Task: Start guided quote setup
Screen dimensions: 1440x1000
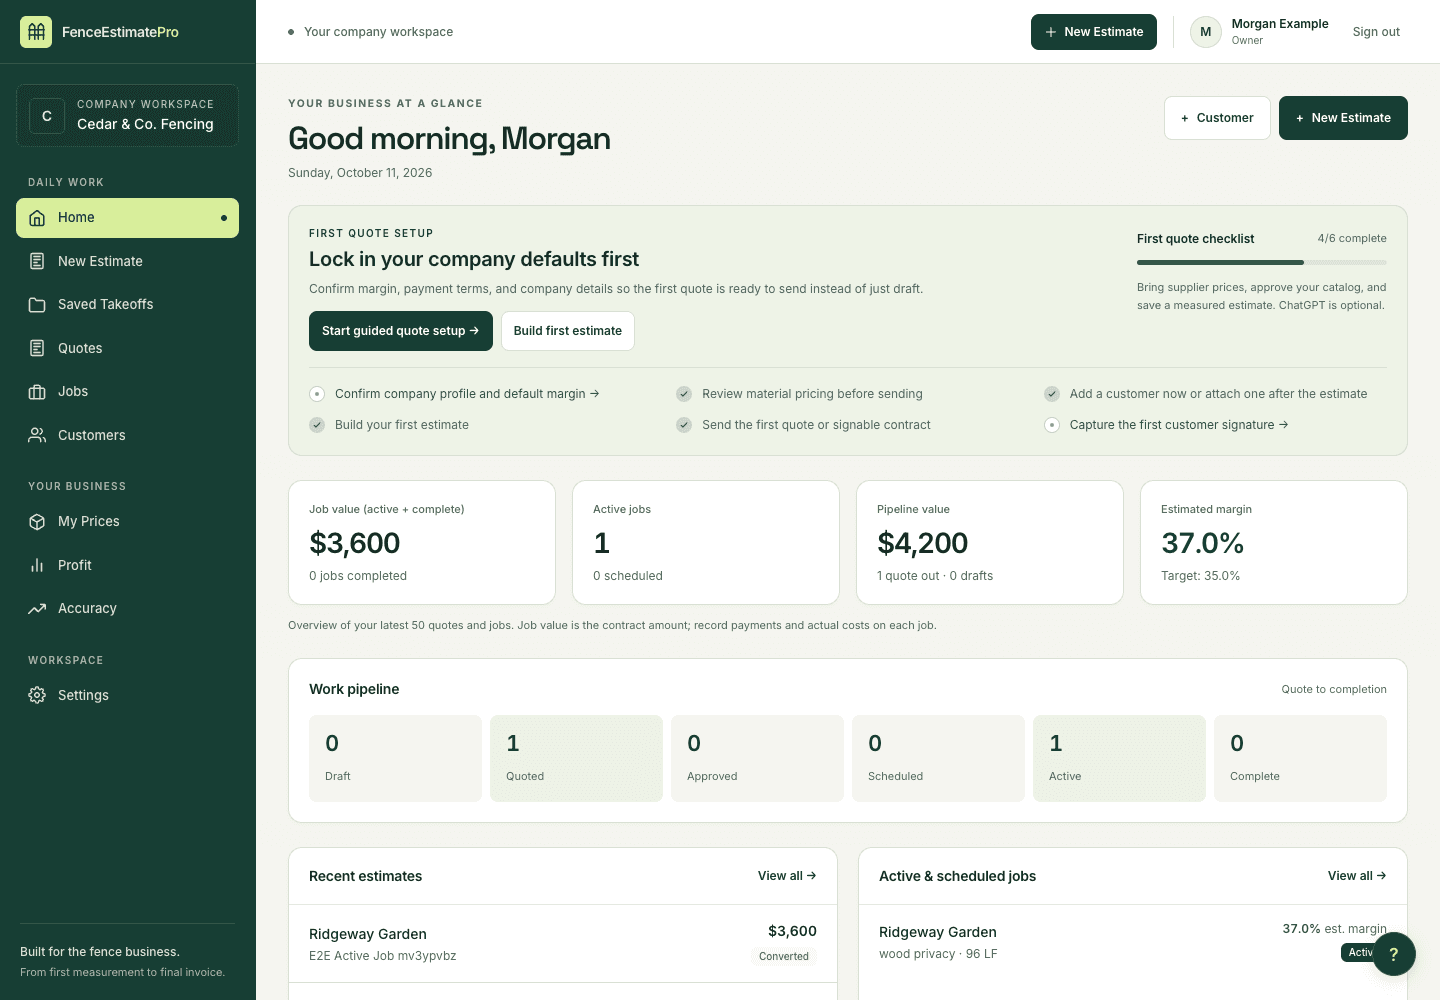Action: coord(401,331)
